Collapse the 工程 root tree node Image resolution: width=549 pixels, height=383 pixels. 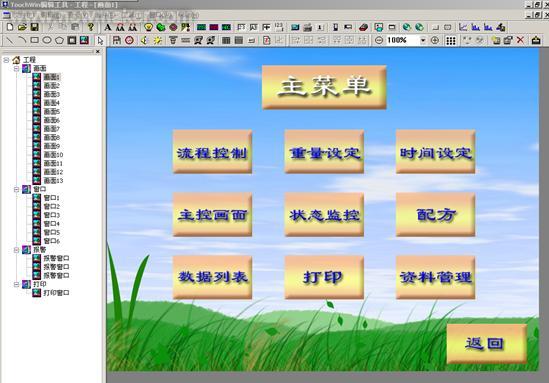(6, 60)
